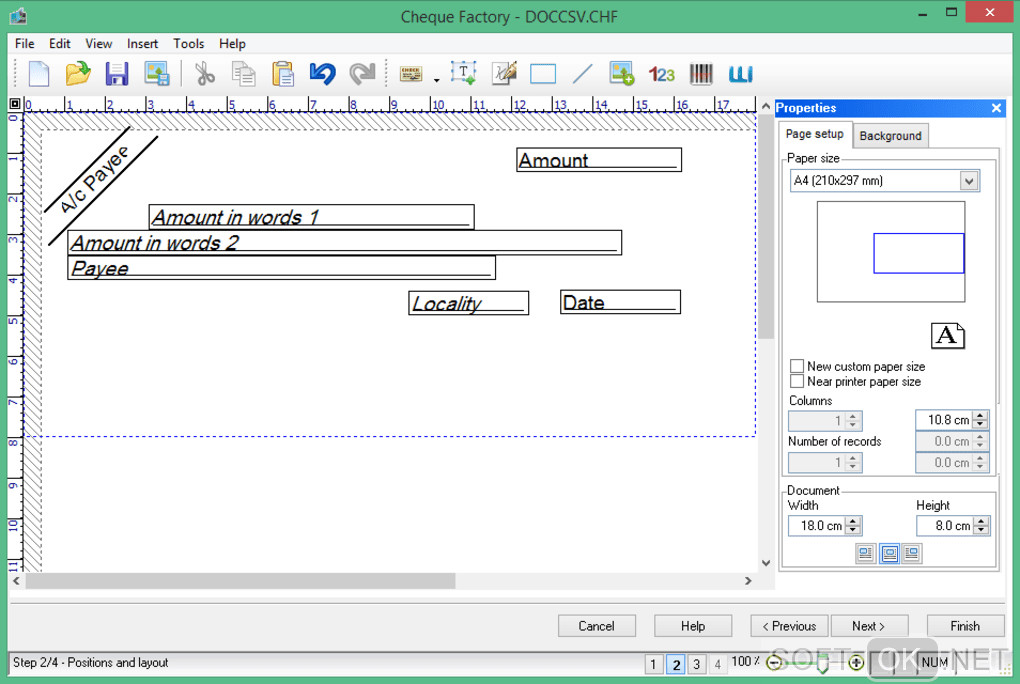Paste from clipboard with the clipboard icon
This screenshot has width=1020, height=684.
pos(283,74)
